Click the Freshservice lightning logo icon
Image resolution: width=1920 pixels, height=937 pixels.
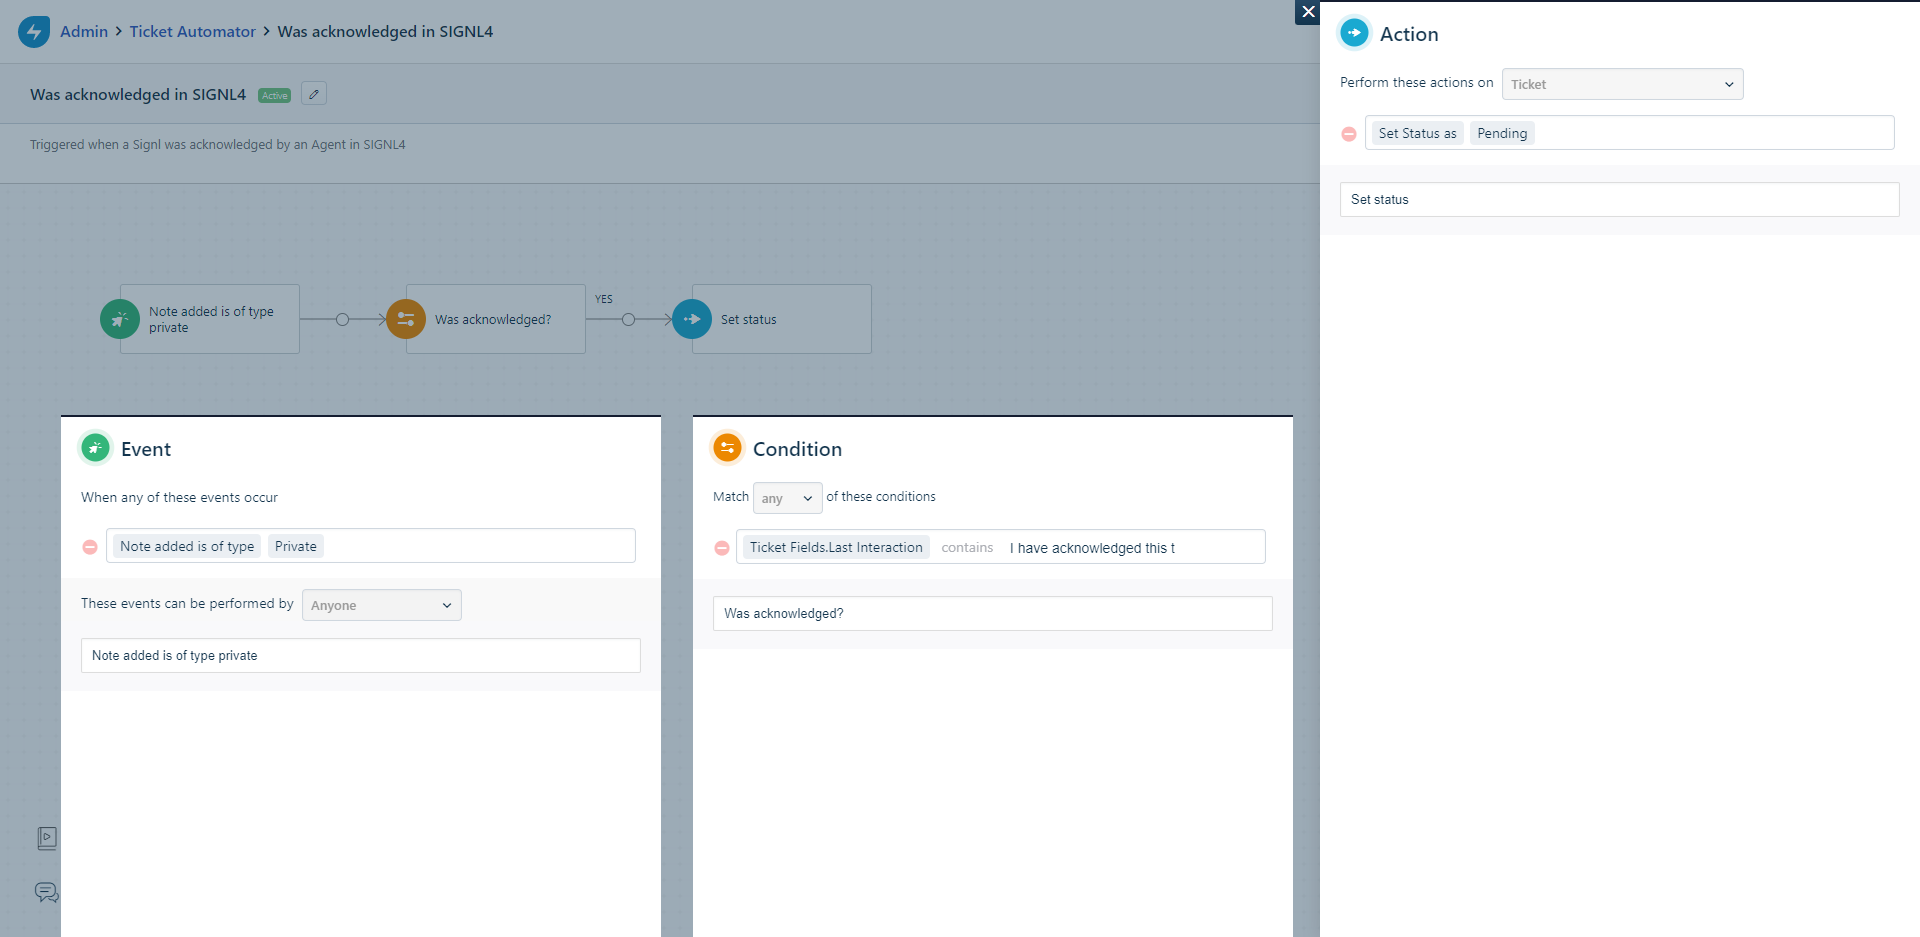[x=34, y=31]
